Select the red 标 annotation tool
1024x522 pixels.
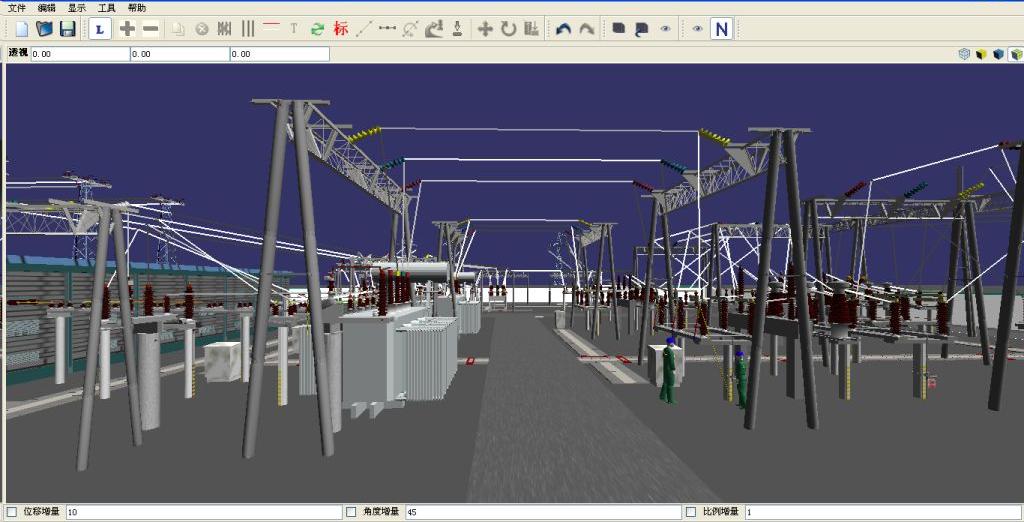[x=341, y=29]
